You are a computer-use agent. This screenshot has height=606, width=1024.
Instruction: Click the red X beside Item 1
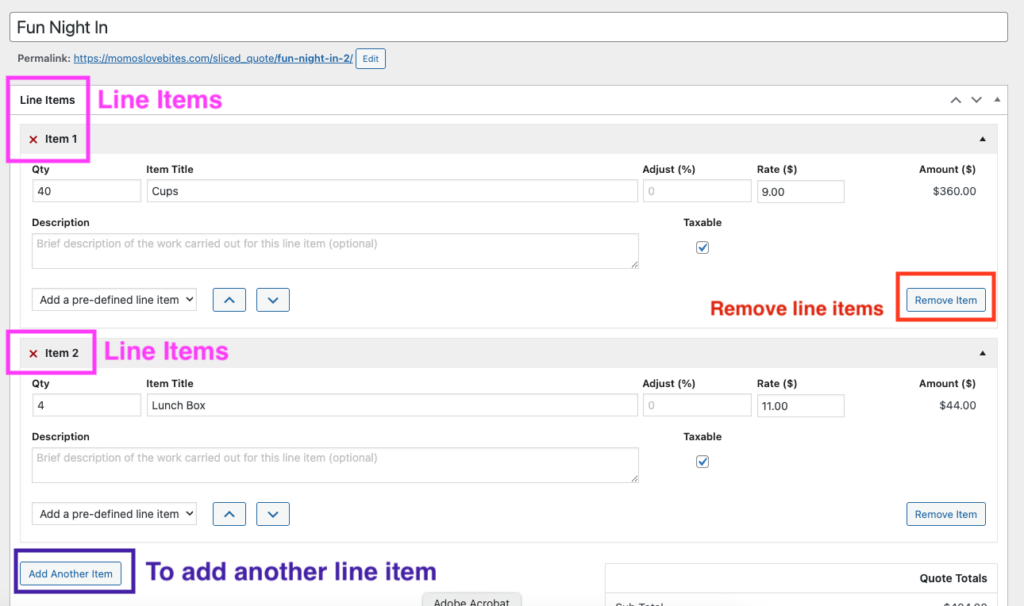coord(33,139)
